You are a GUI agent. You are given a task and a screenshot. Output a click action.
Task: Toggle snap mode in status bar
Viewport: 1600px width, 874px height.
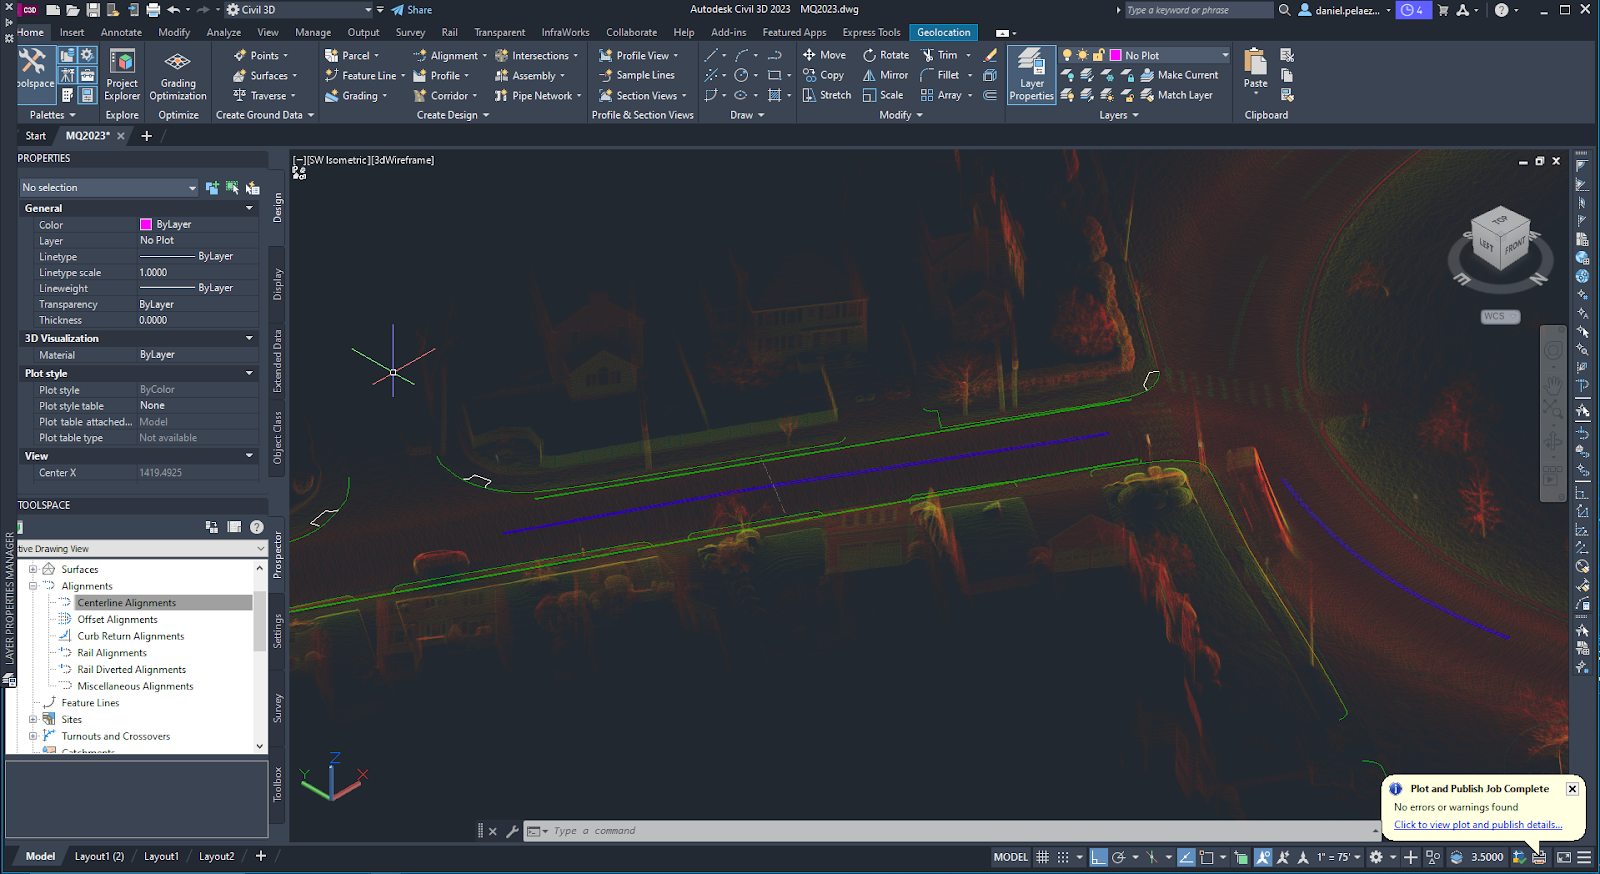coord(1063,857)
